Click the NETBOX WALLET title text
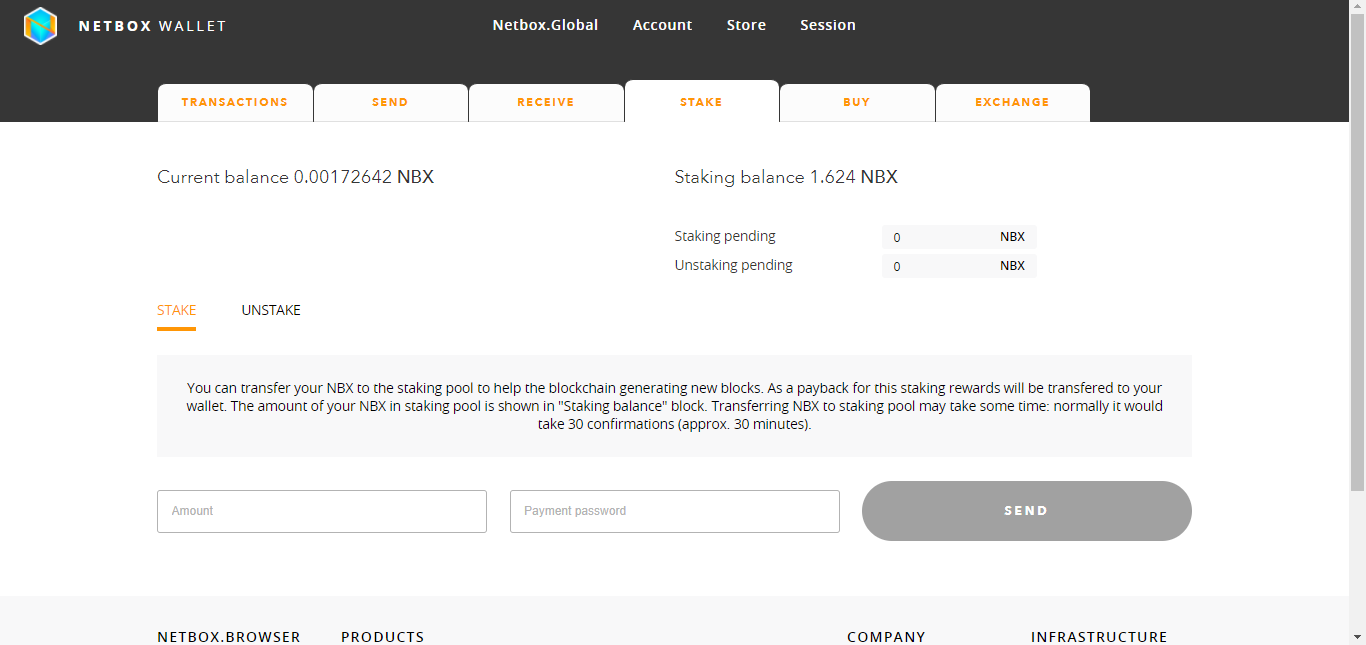 pyautogui.click(x=153, y=26)
